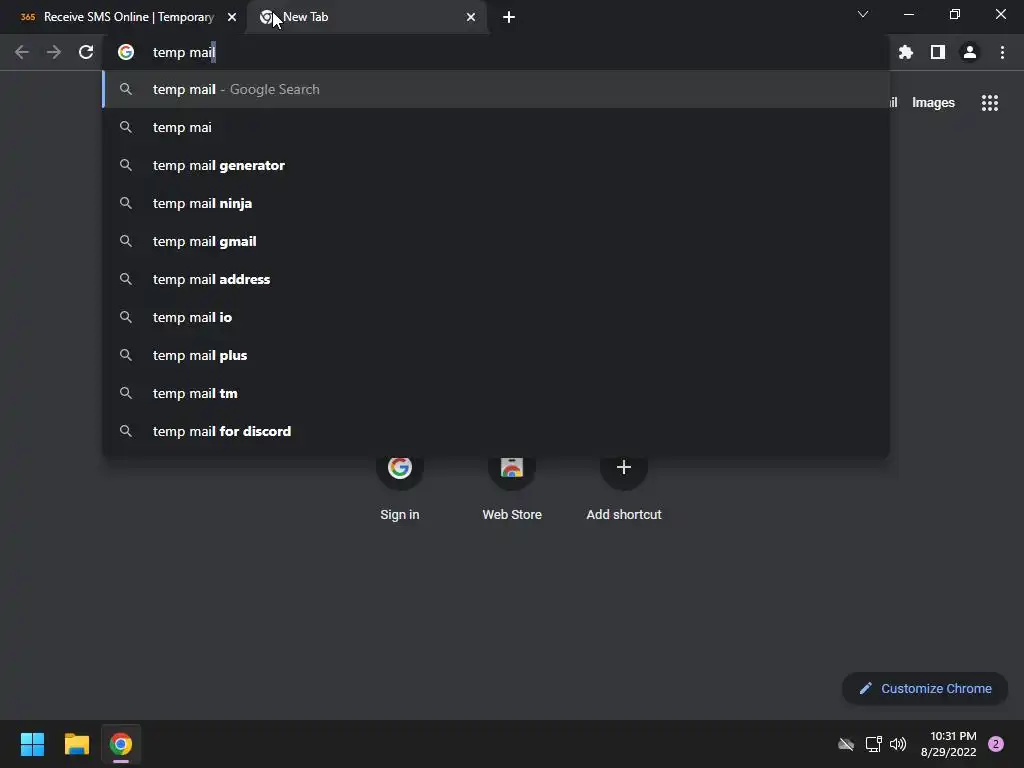Open the profile avatar icon
The height and width of the screenshot is (768, 1024).
pyautogui.click(x=969, y=52)
